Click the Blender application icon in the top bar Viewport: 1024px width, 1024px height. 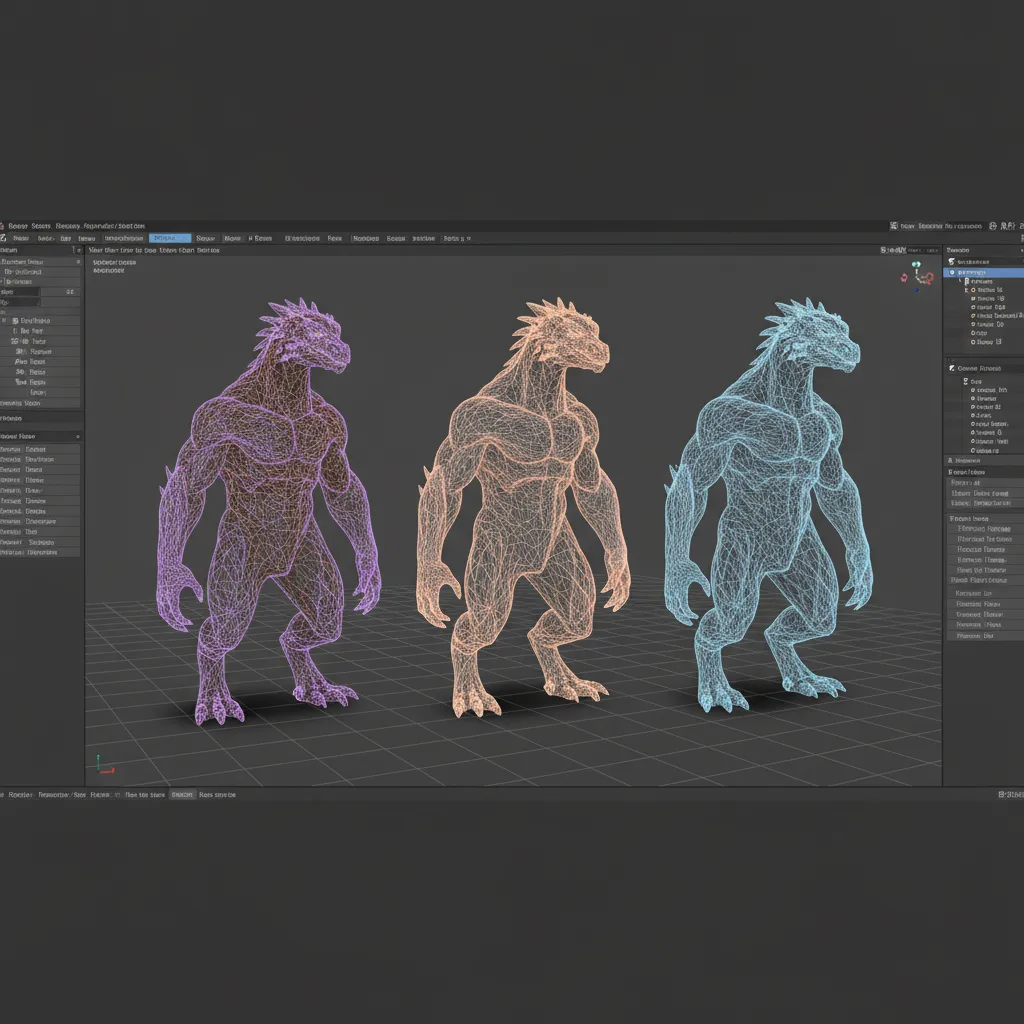click(4, 226)
